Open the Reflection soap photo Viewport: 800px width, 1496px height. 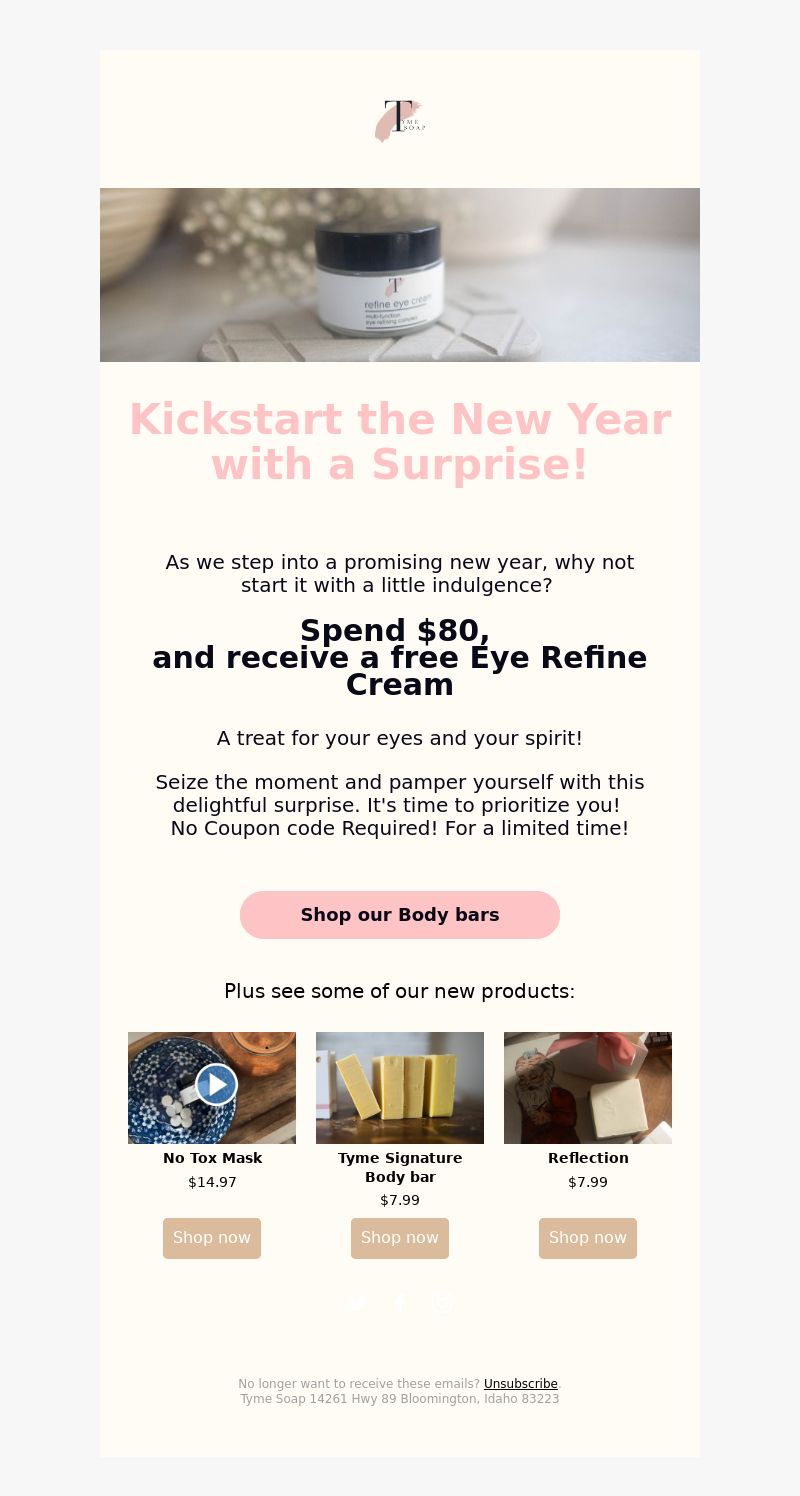(x=588, y=1088)
